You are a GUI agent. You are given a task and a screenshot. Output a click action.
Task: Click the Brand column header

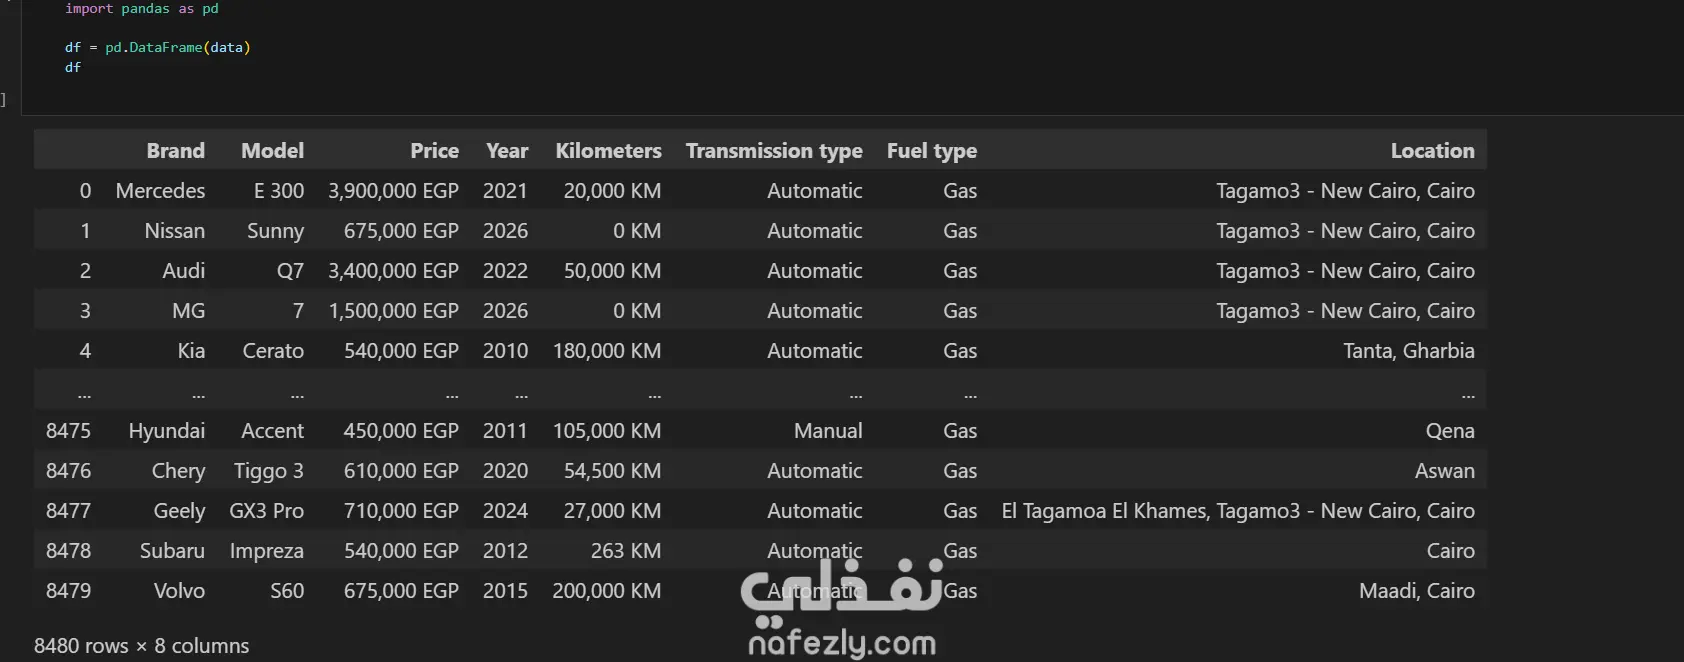click(x=175, y=151)
